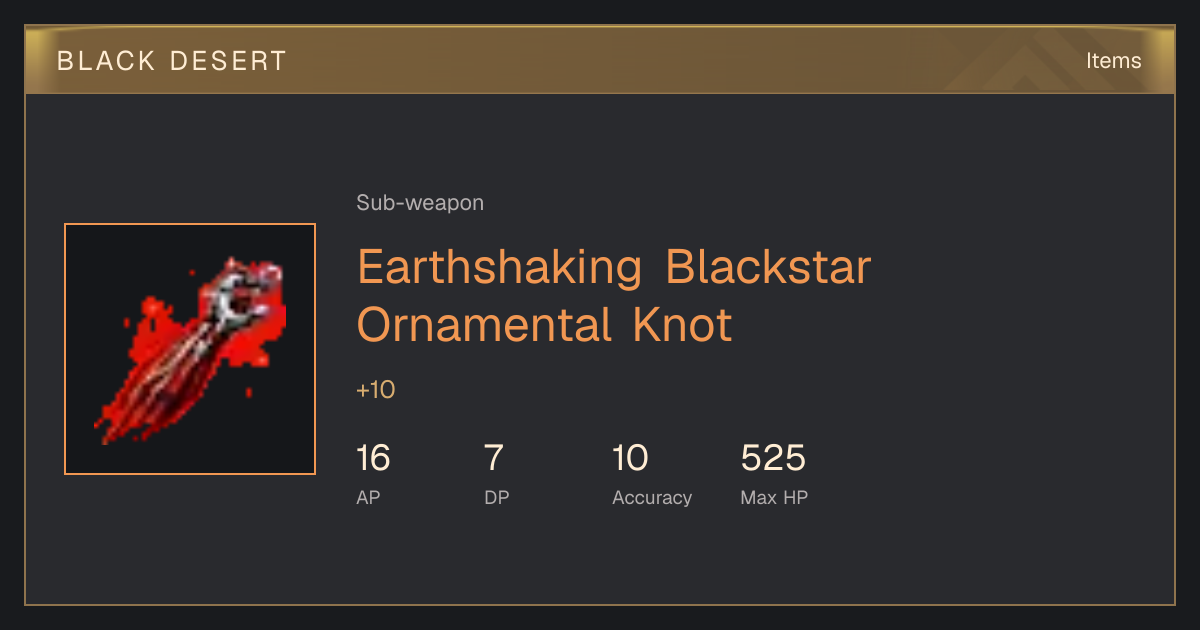The image size is (1200, 630).
Task: Select the 10 Accuracy value
Action: tap(631, 459)
